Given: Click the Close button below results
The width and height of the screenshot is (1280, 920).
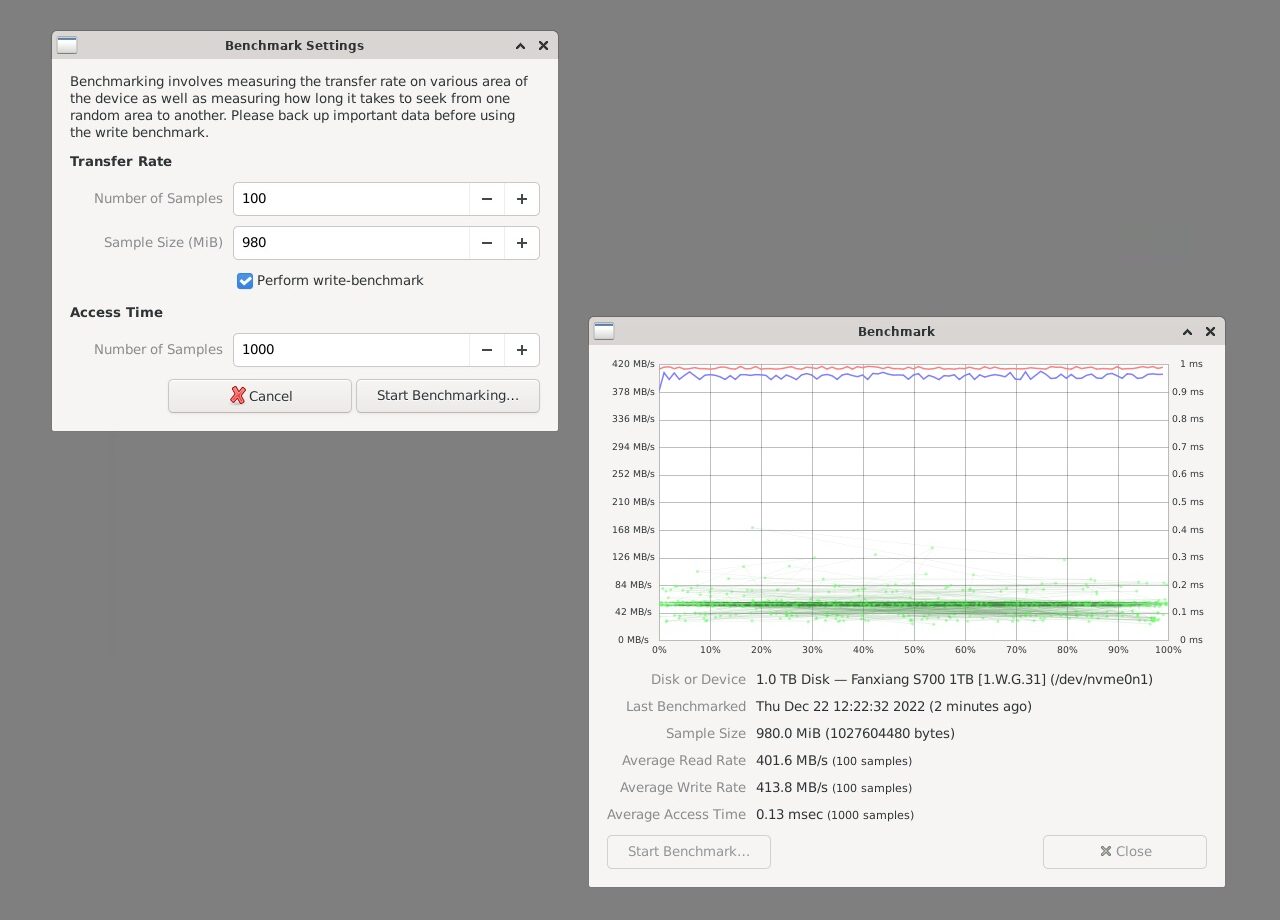Looking at the screenshot, I should click(x=1124, y=852).
